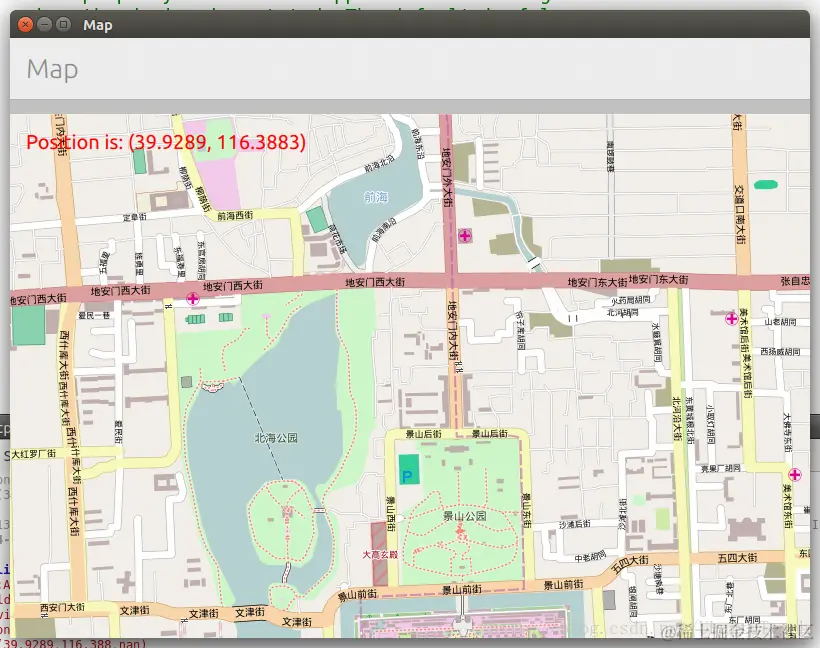Click the 五四大街 label below the building footprint
The image size is (820, 648).
coord(737,558)
